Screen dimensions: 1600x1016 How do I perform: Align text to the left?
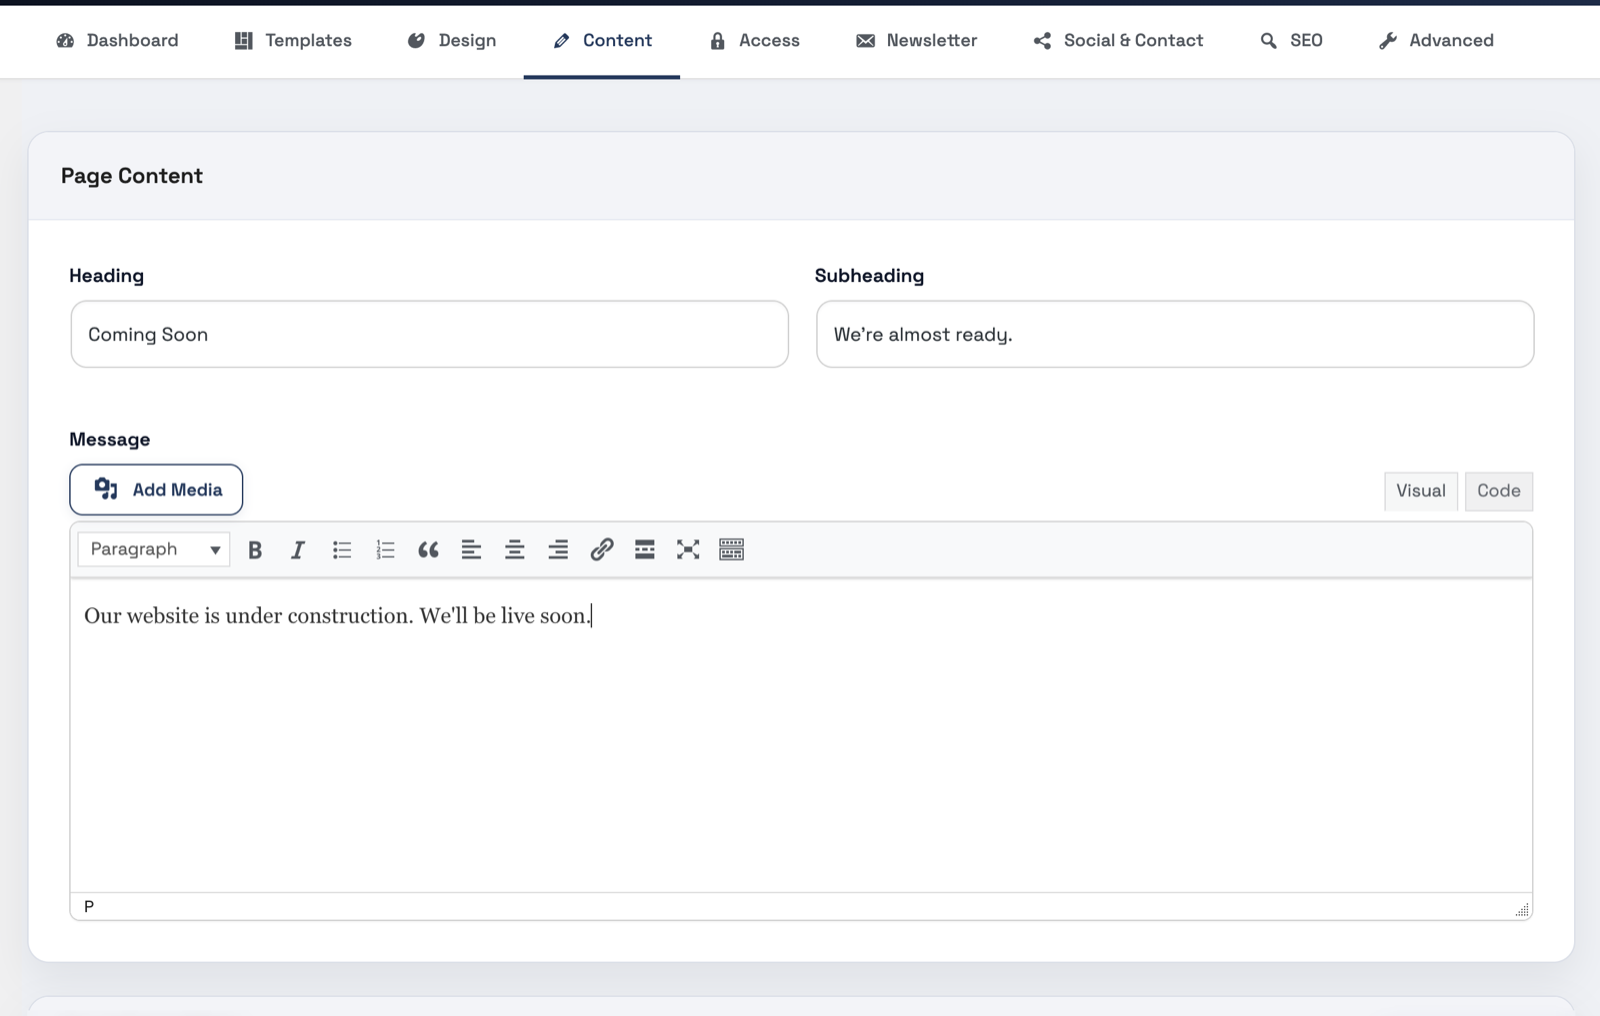point(471,550)
